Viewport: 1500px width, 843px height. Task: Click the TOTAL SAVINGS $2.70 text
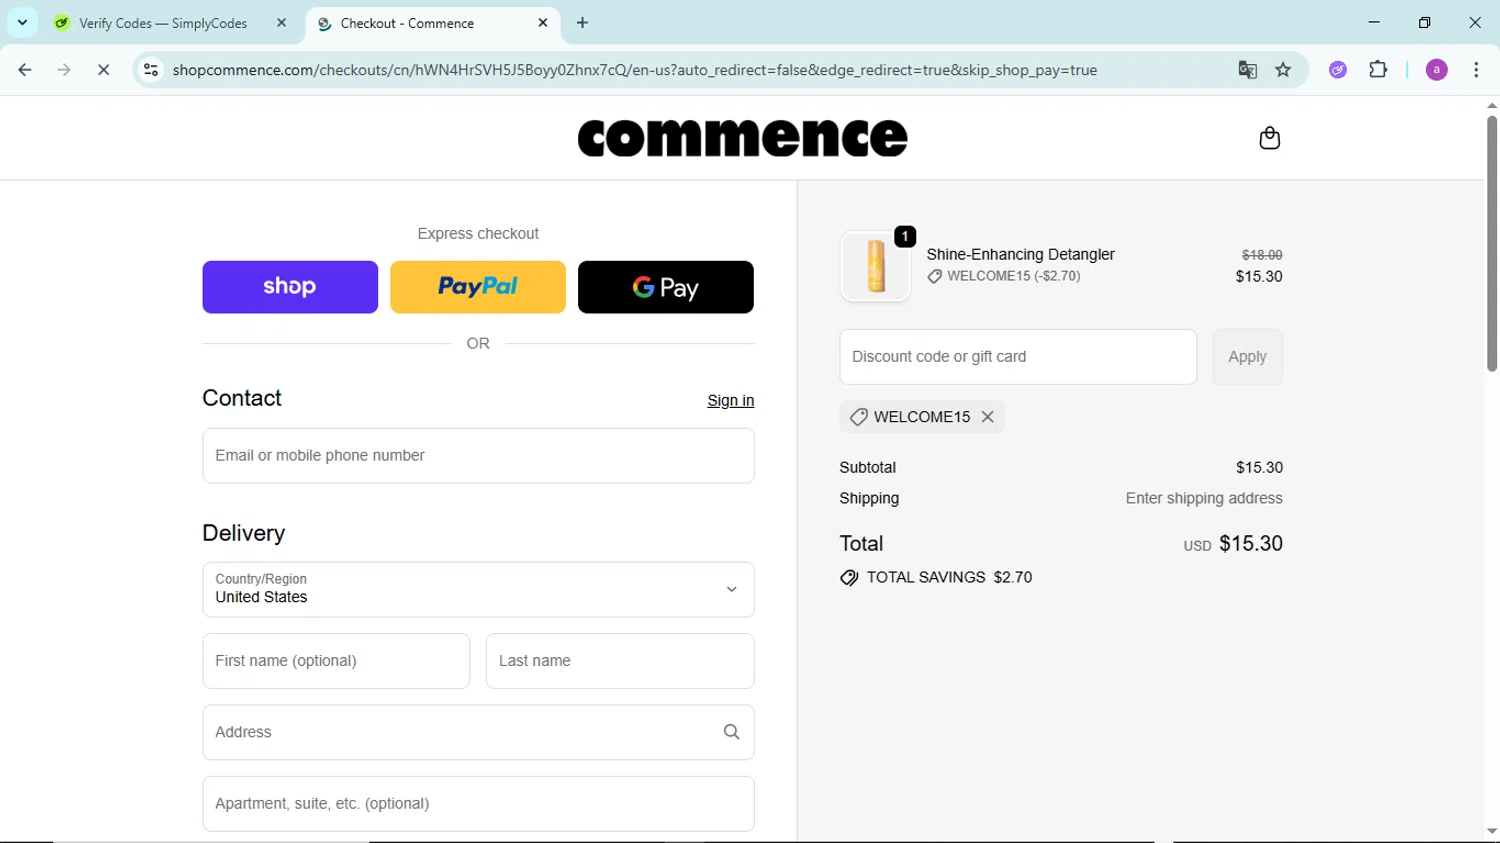pyautogui.click(x=949, y=578)
